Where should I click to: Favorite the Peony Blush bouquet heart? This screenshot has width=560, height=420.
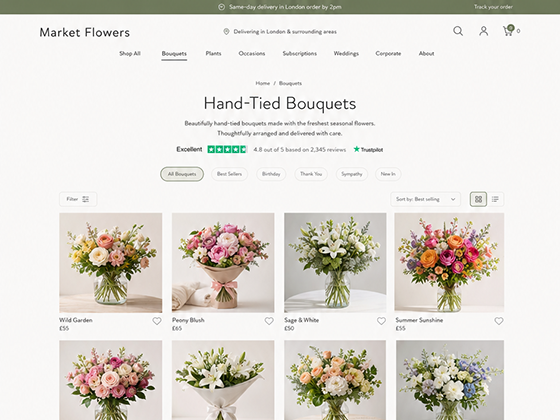(269, 321)
